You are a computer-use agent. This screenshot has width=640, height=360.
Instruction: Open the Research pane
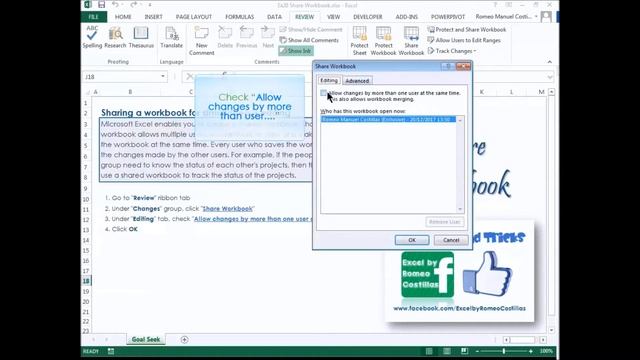click(x=115, y=37)
